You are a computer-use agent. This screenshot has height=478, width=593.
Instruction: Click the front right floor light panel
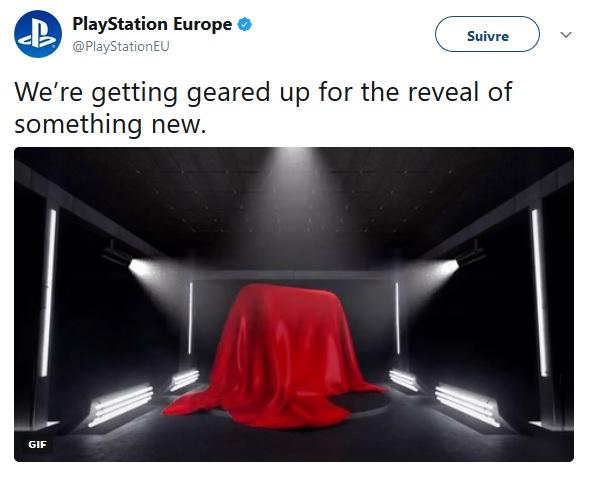tap(468, 405)
